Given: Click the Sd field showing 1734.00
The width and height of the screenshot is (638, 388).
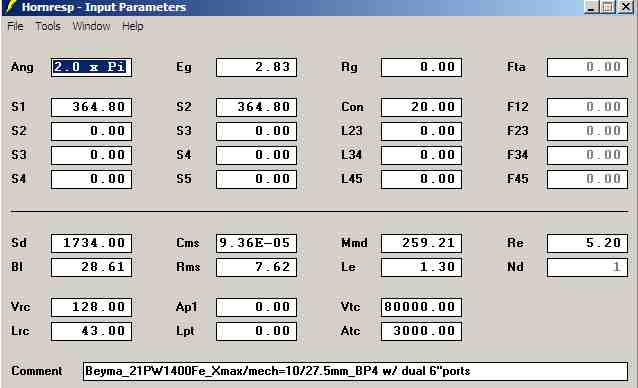Looking at the screenshot, I should coord(92,243).
